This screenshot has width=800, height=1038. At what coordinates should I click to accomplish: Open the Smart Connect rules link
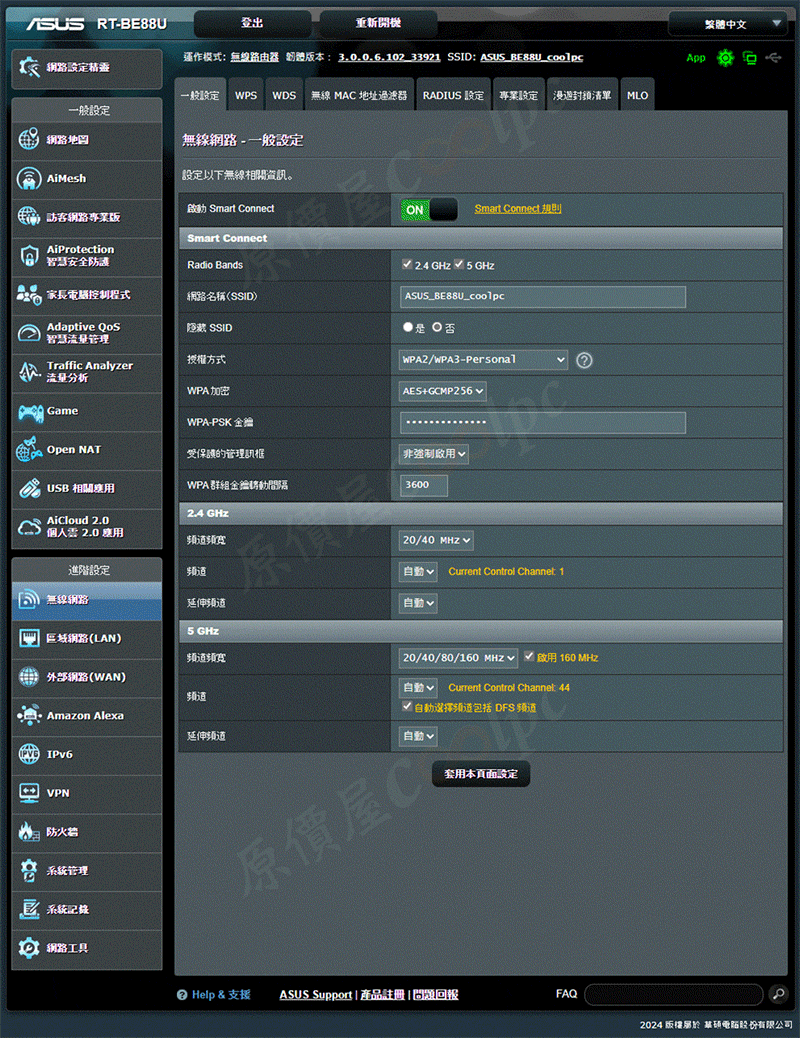pyautogui.click(x=518, y=209)
